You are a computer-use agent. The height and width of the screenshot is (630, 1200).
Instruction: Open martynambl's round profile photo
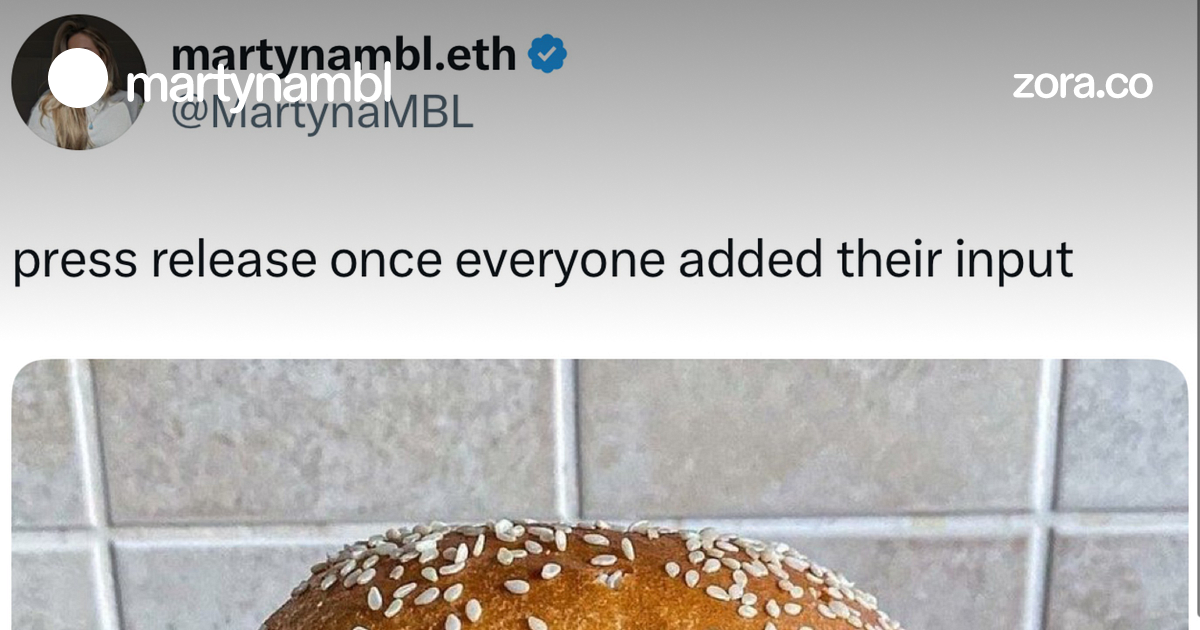pos(79,82)
